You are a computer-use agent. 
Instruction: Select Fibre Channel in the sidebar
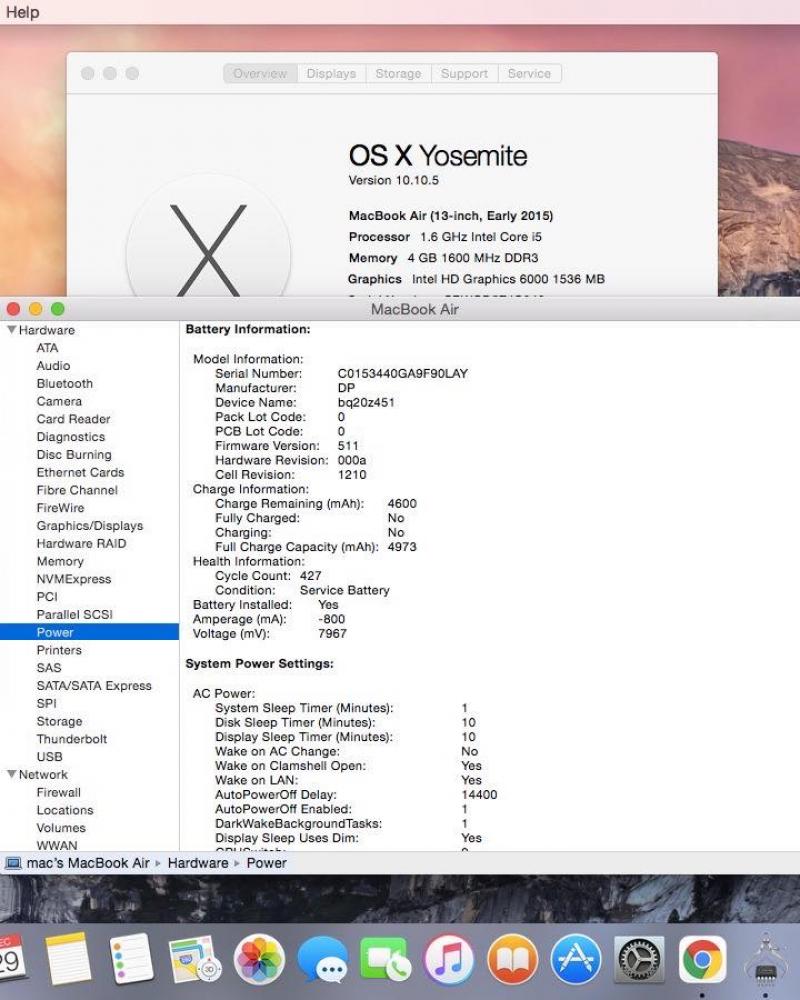coord(77,490)
